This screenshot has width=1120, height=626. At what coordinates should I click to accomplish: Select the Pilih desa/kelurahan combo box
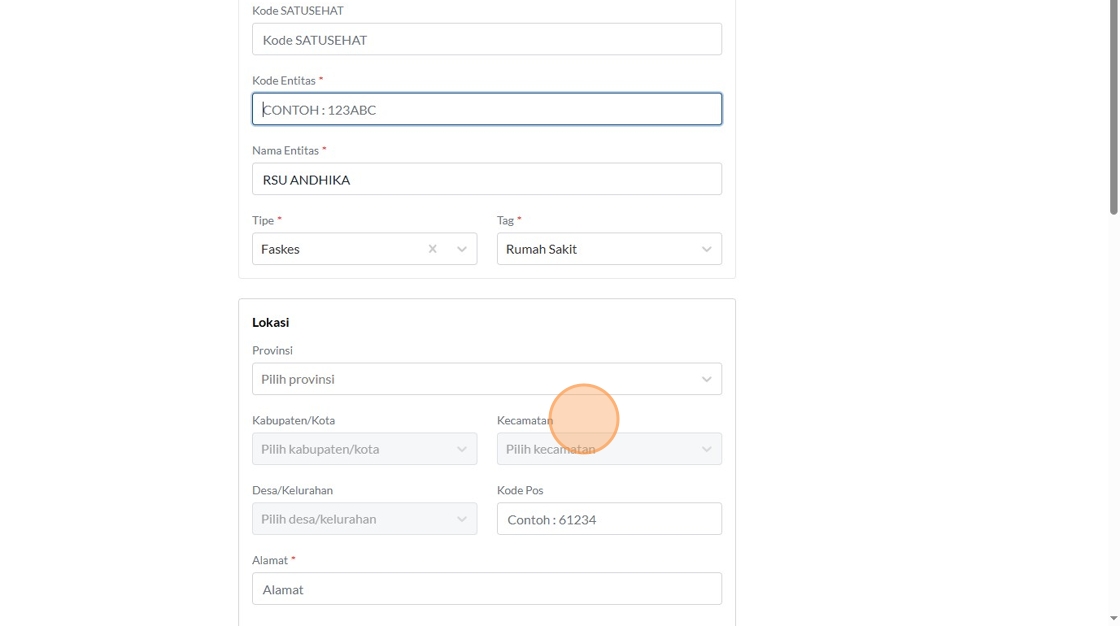(350, 519)
